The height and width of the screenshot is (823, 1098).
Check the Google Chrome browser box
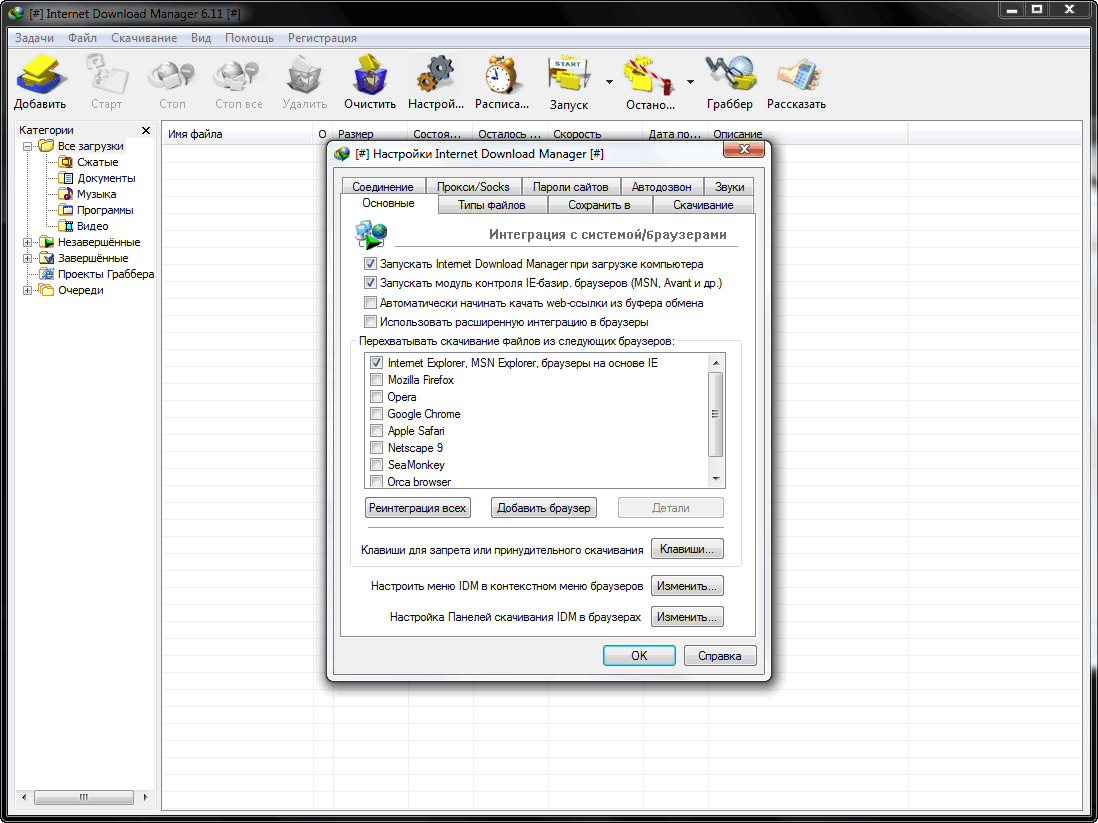pos(376,414)
